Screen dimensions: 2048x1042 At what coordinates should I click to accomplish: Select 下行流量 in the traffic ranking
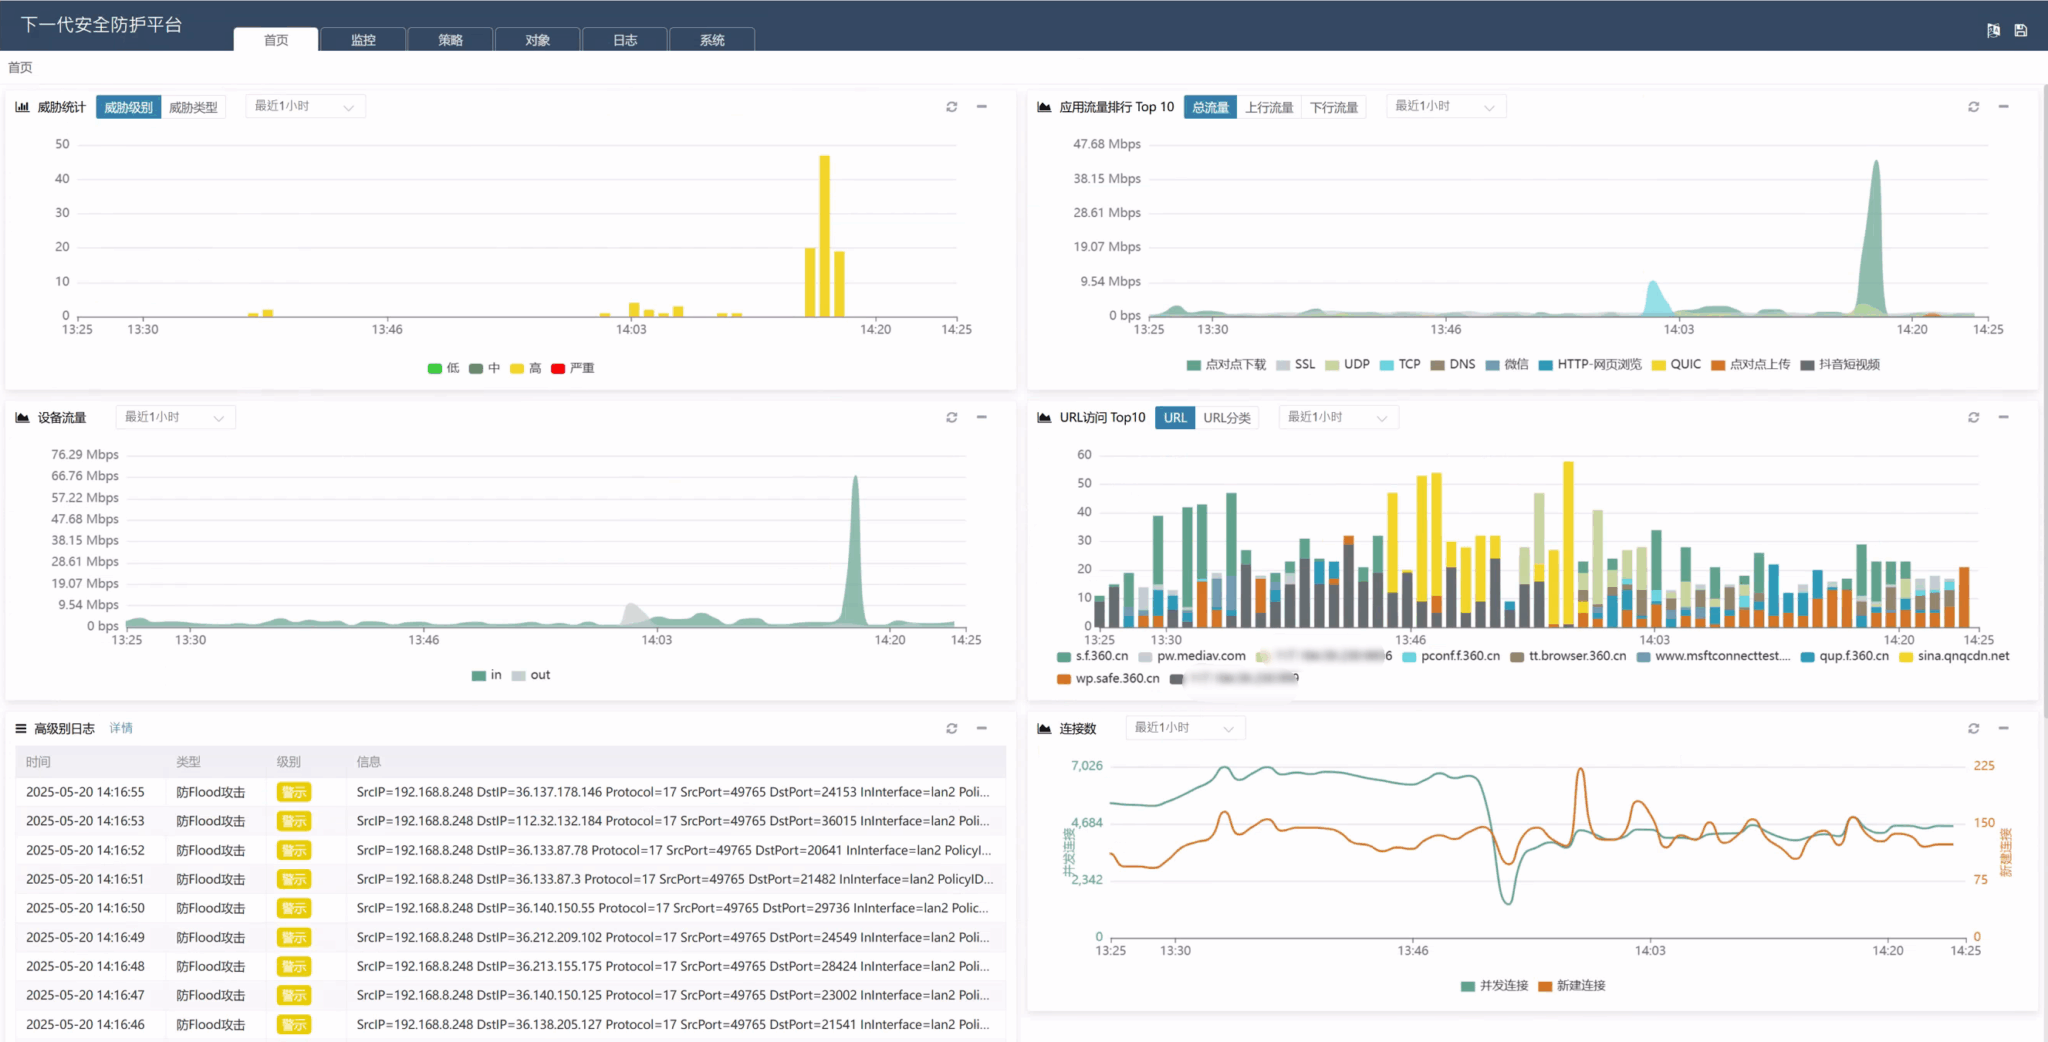click(x=1334, y=107)
